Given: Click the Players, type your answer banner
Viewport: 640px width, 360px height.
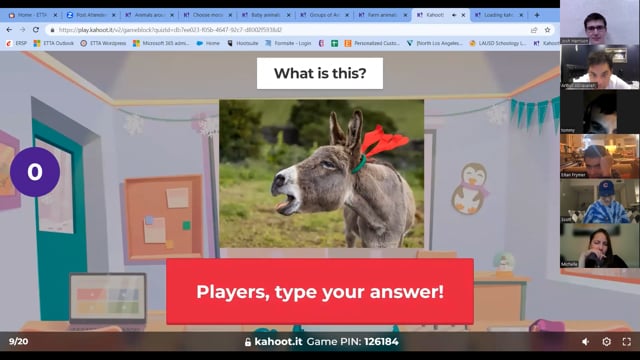Looking at the screenshot, I should click(x=320, y=291).
